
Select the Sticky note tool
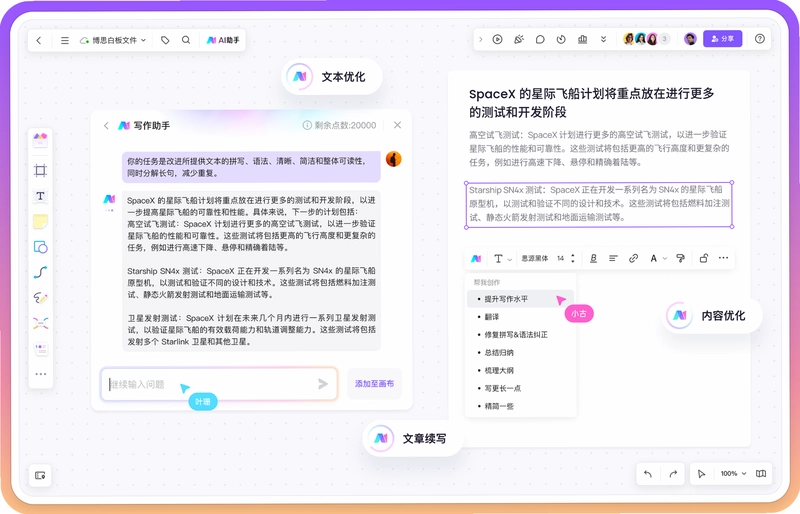pyautogui.click(x=40, y=222)
